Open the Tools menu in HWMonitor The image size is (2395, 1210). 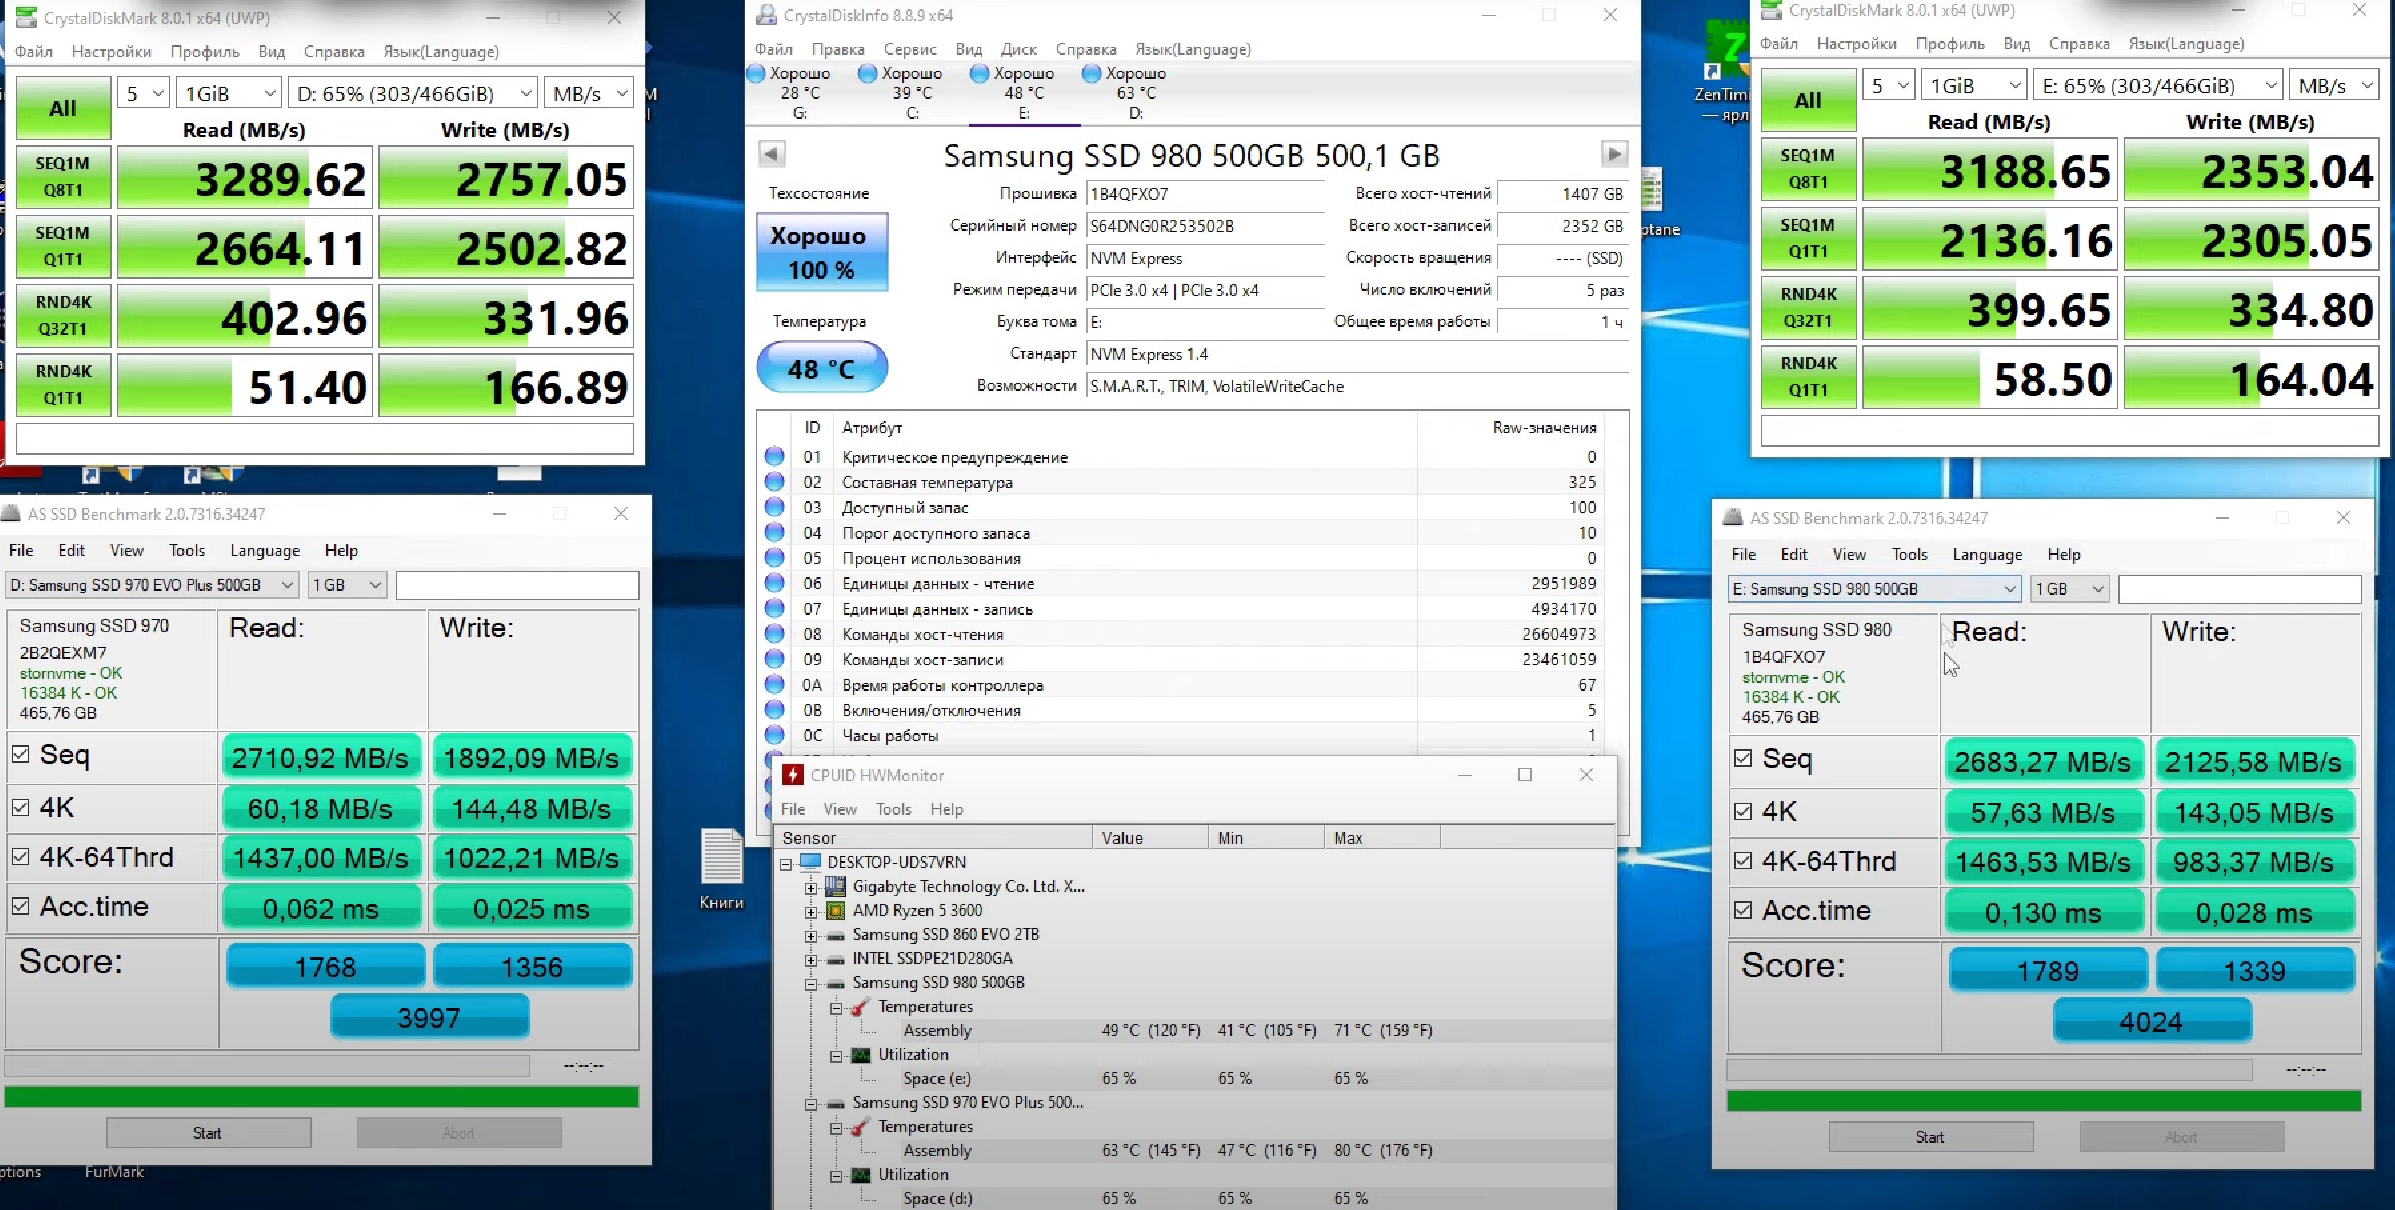click(x=893, y=809)
